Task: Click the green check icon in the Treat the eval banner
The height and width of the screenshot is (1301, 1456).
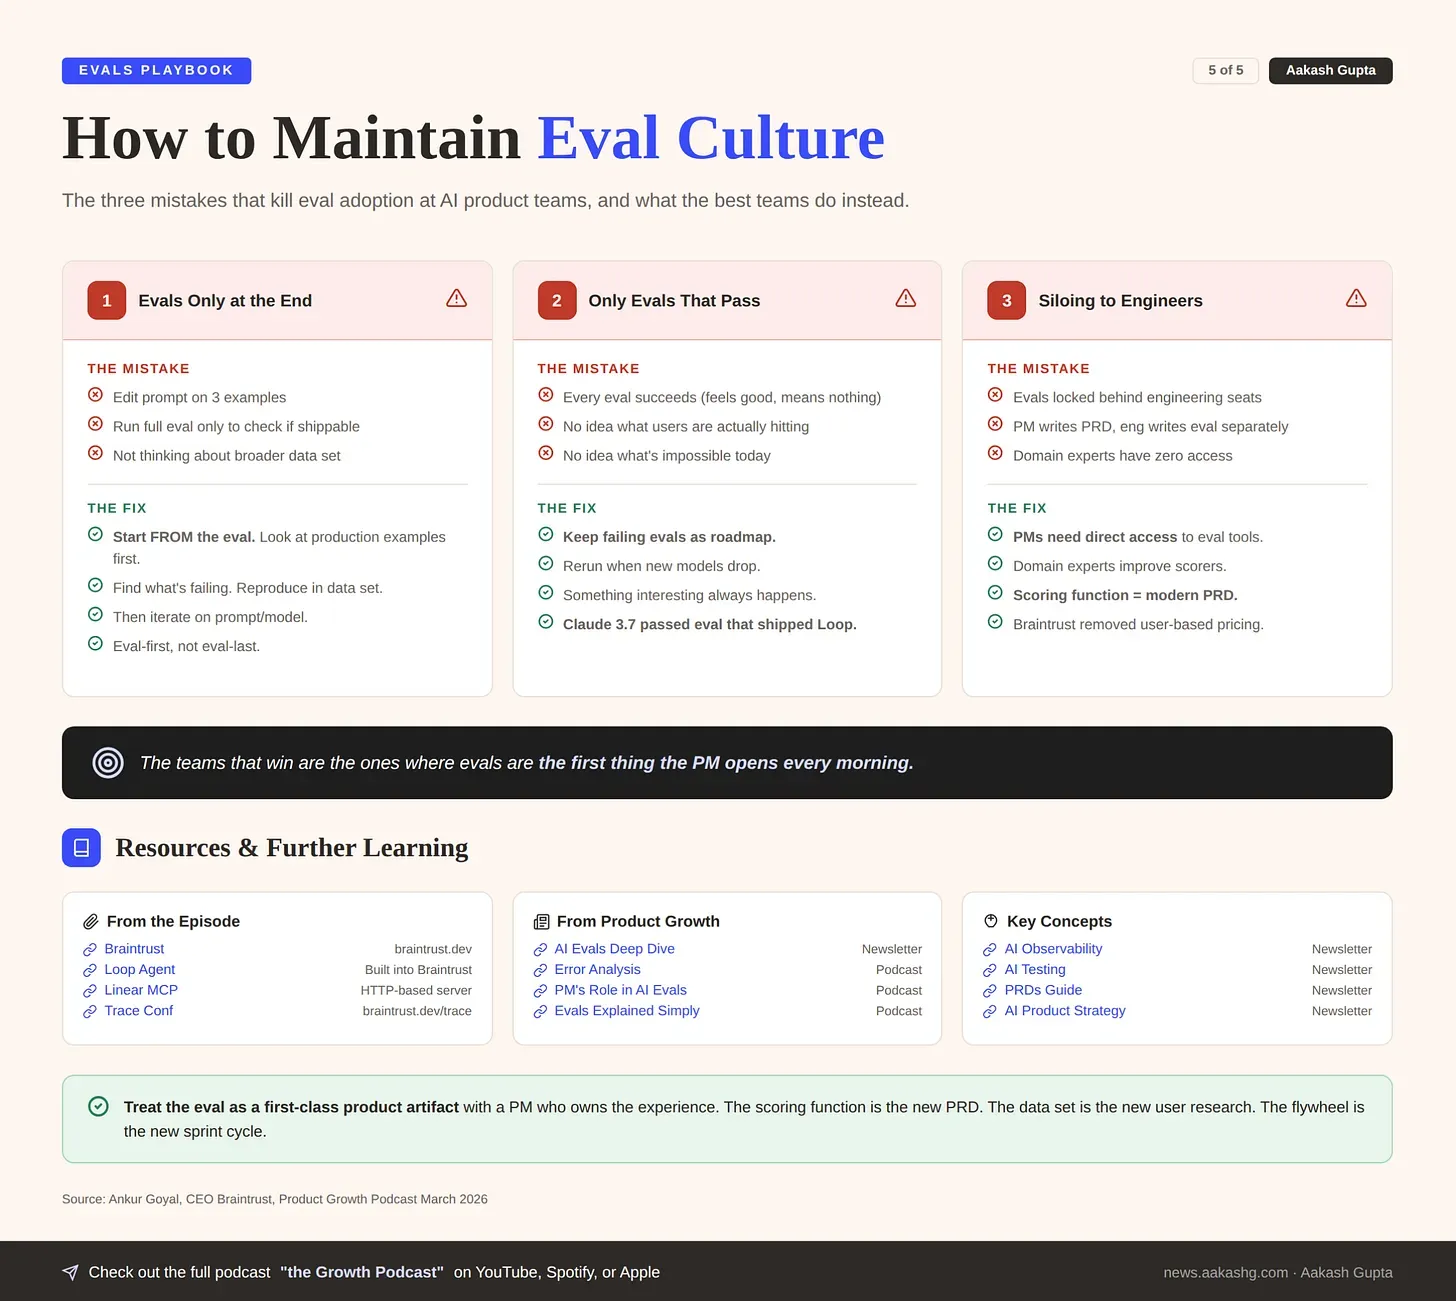Action: (x=98, y=1106)
